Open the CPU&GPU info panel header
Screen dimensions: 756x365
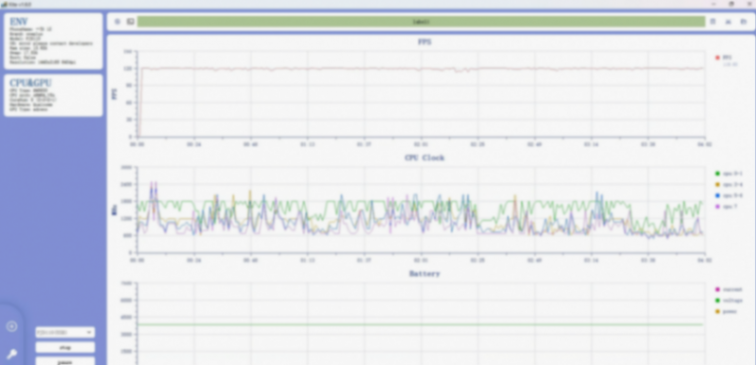30,83
